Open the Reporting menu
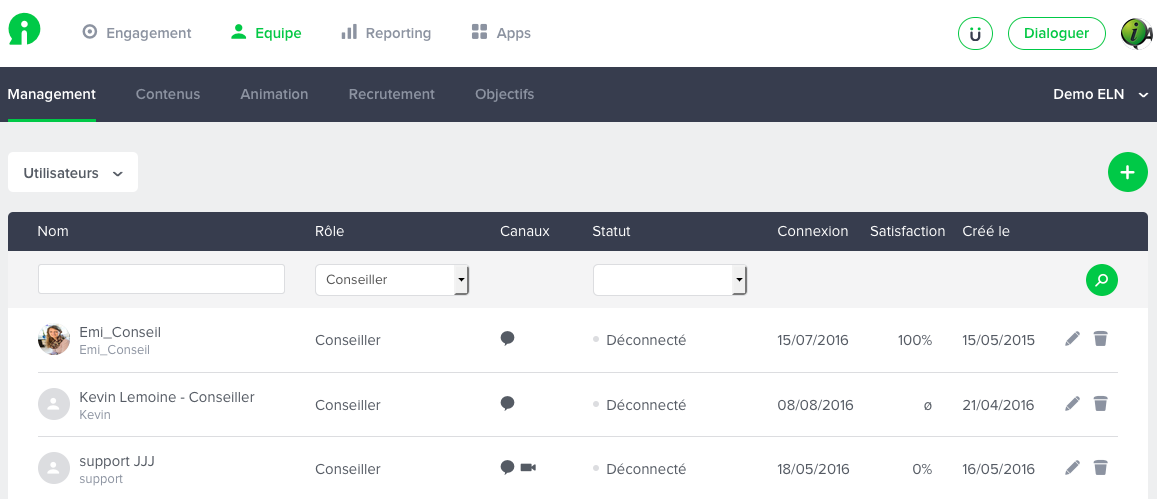 tap(386, 33)
